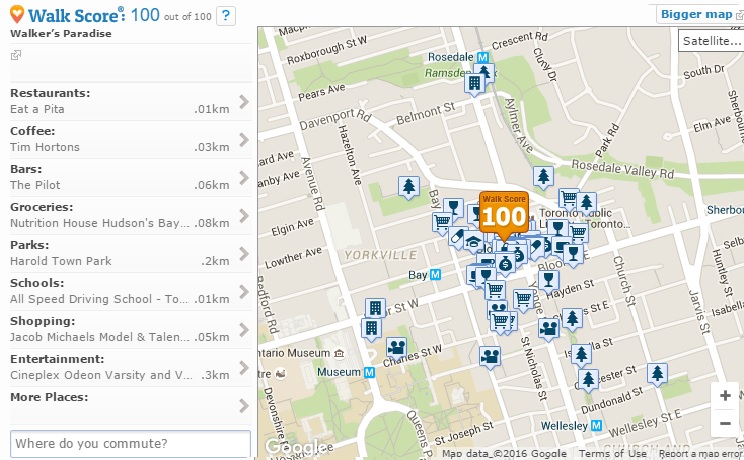Select the tree marker on Isabella St

(x=581, y=355)
